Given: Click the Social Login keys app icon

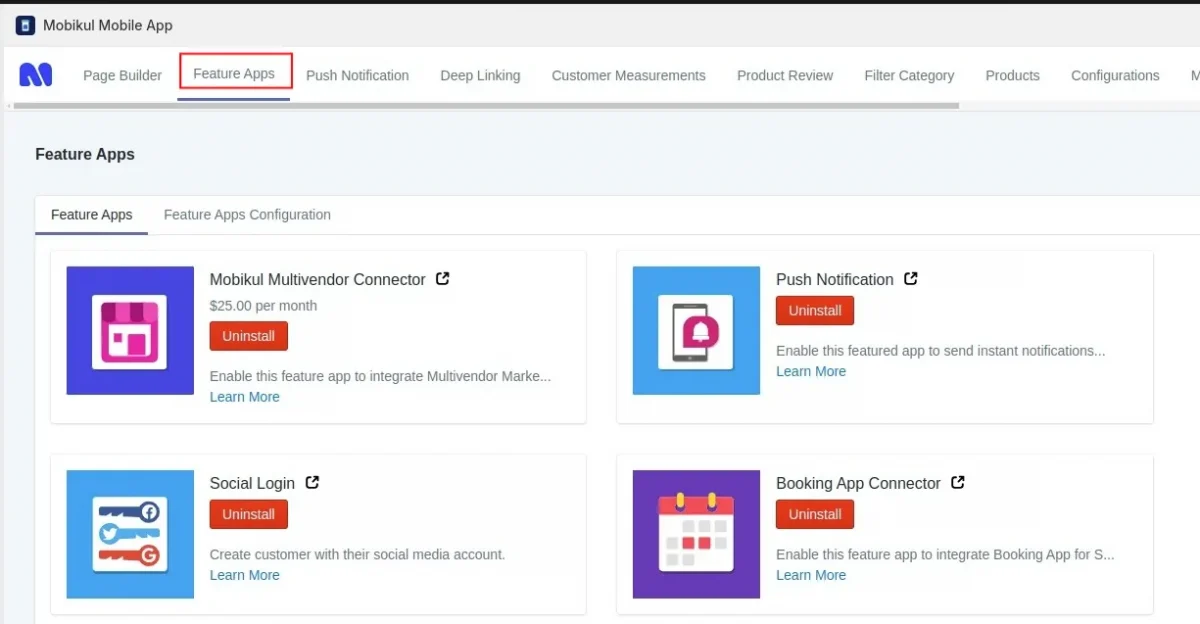Looking at the screenshot, I should pyautogui.click(x=129, y=533).
